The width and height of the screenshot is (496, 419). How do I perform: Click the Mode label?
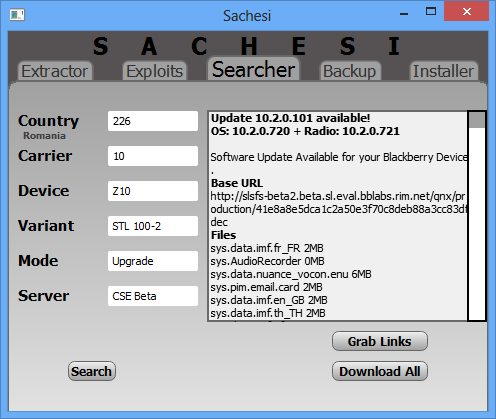(38, 261)
